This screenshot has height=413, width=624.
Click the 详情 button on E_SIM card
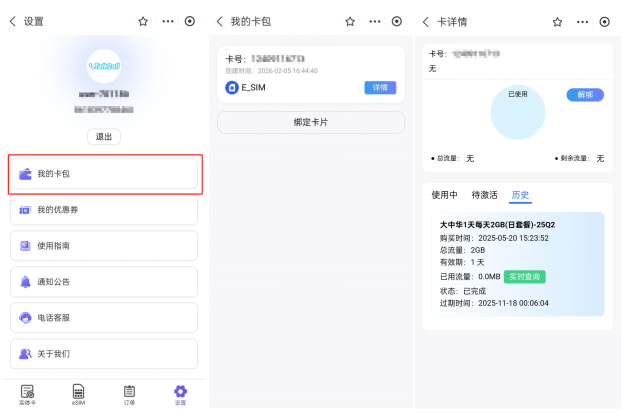coord(380,88)
